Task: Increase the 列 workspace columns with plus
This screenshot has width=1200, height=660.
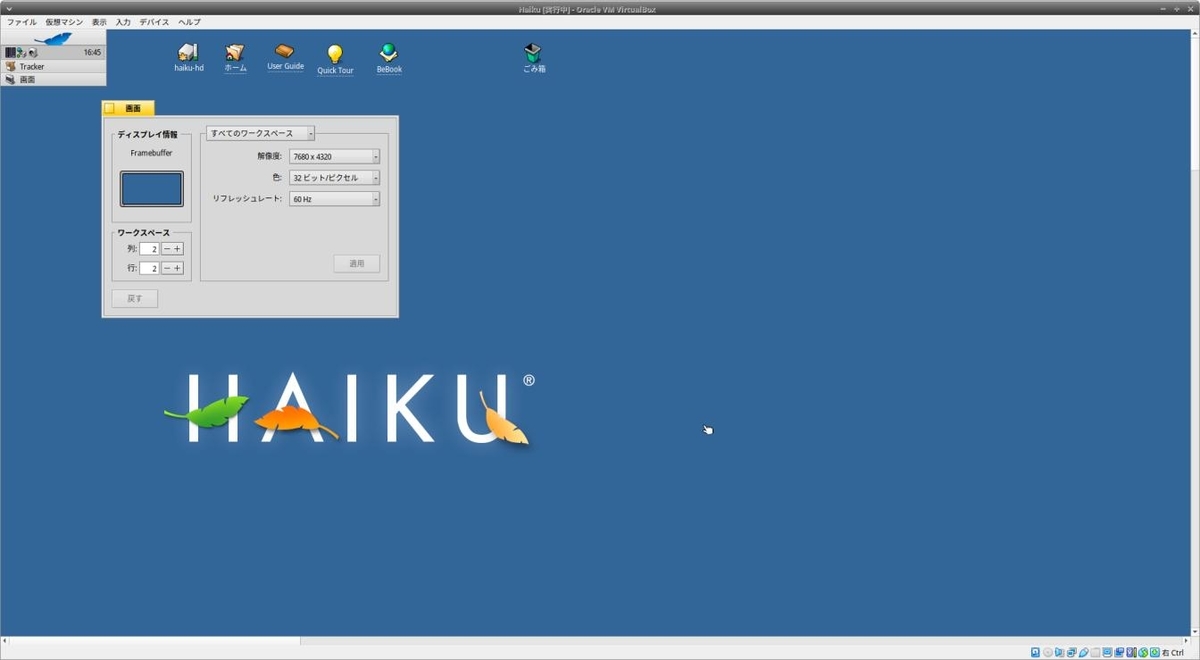Action: [x=178, y=248]
